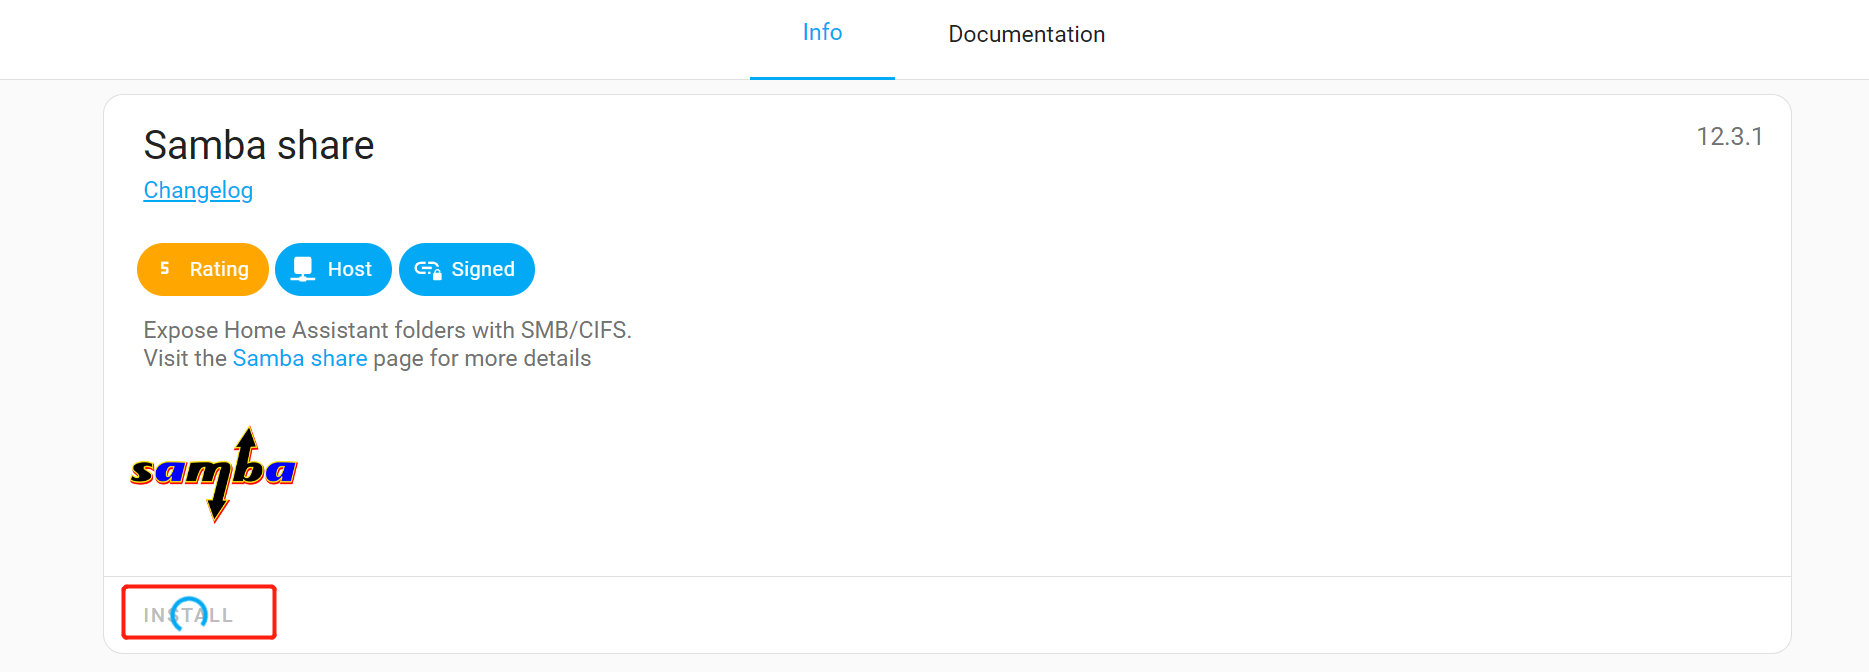Click the Expose Home Assistant folders description
The height and width of the screenshot is (672, 1869).
coord(388,330)
